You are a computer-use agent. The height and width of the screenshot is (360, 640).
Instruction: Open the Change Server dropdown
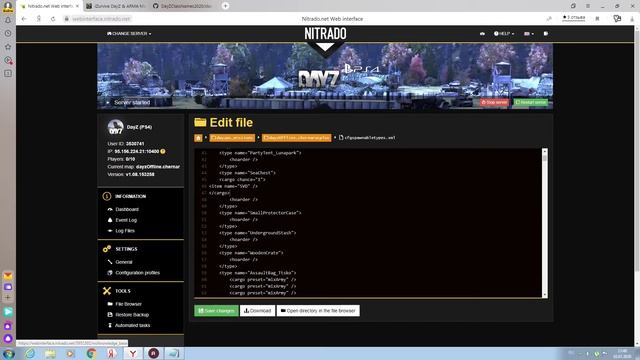pyautogui.click(x=129, y=33)
